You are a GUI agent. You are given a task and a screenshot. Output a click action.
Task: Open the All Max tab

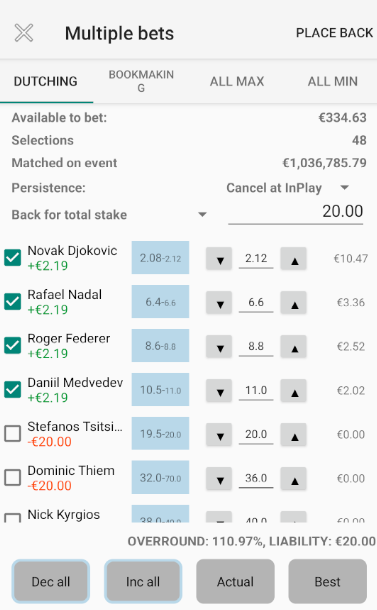click(237, 81)
